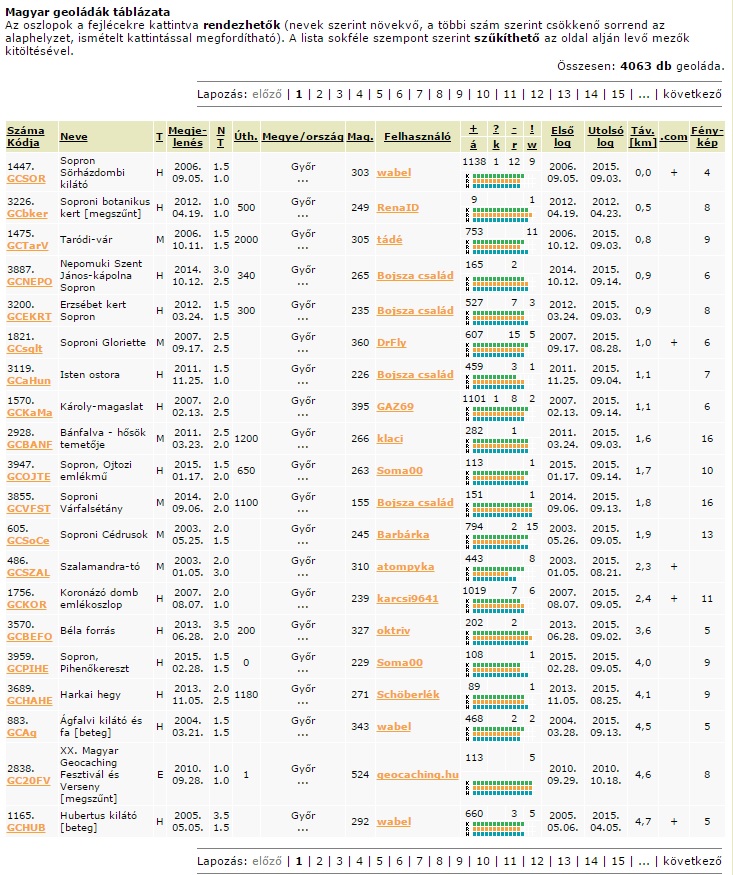Sort by Mag. column header
The height and width of the screenshot is (875, 733).
(360, 136)
